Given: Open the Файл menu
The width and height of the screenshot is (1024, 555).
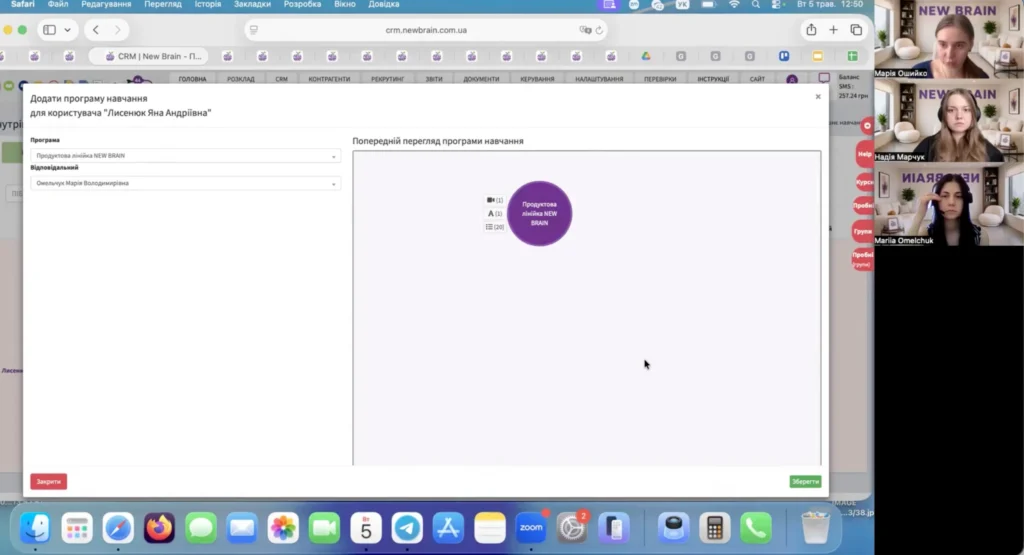Looking at the screenshot, I should pos(57,5).
